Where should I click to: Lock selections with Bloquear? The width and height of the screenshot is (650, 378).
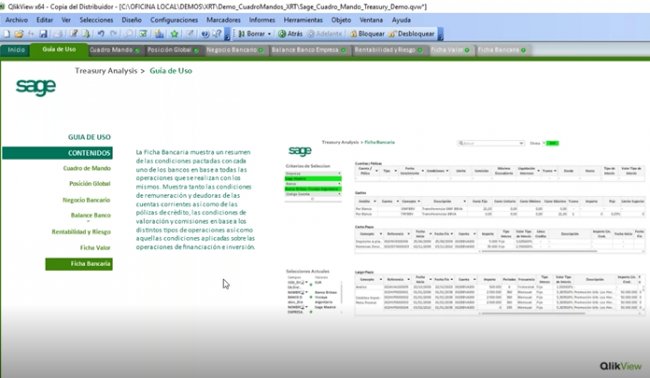367,34
